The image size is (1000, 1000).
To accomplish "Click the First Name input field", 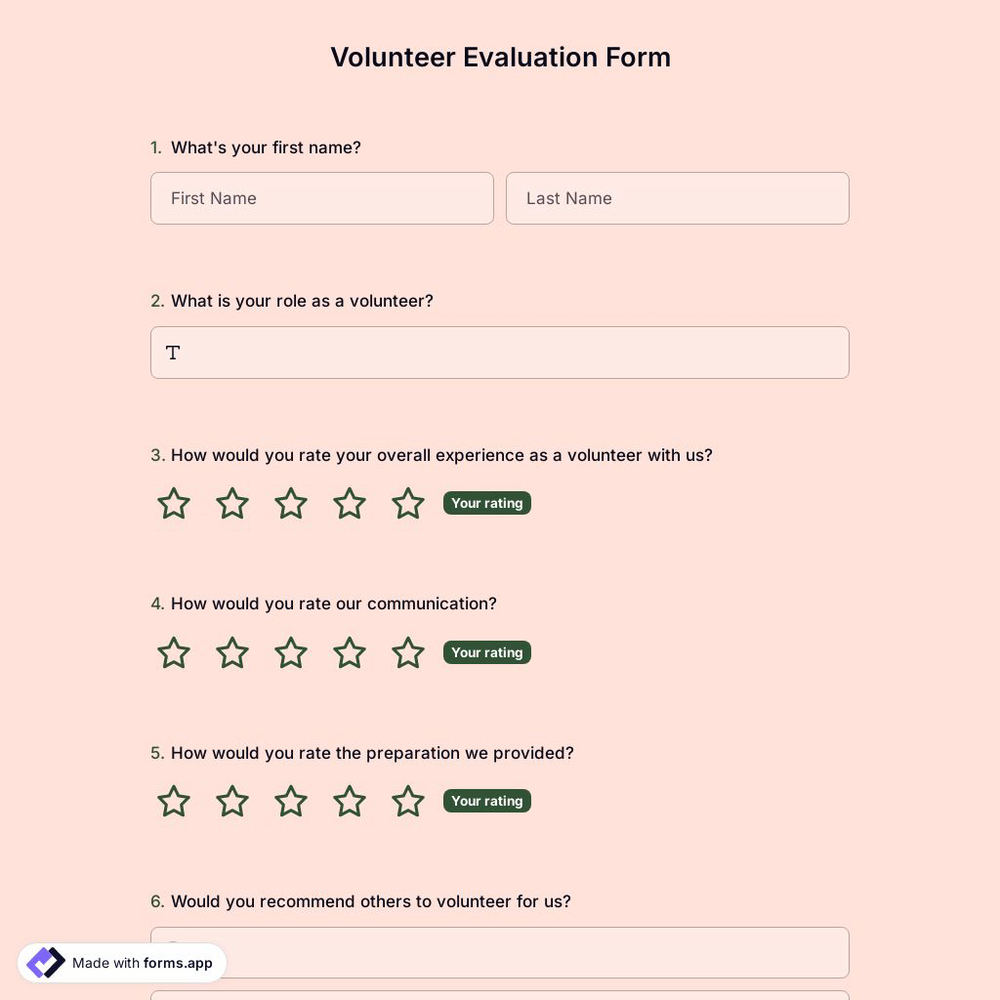I will 322,198.
